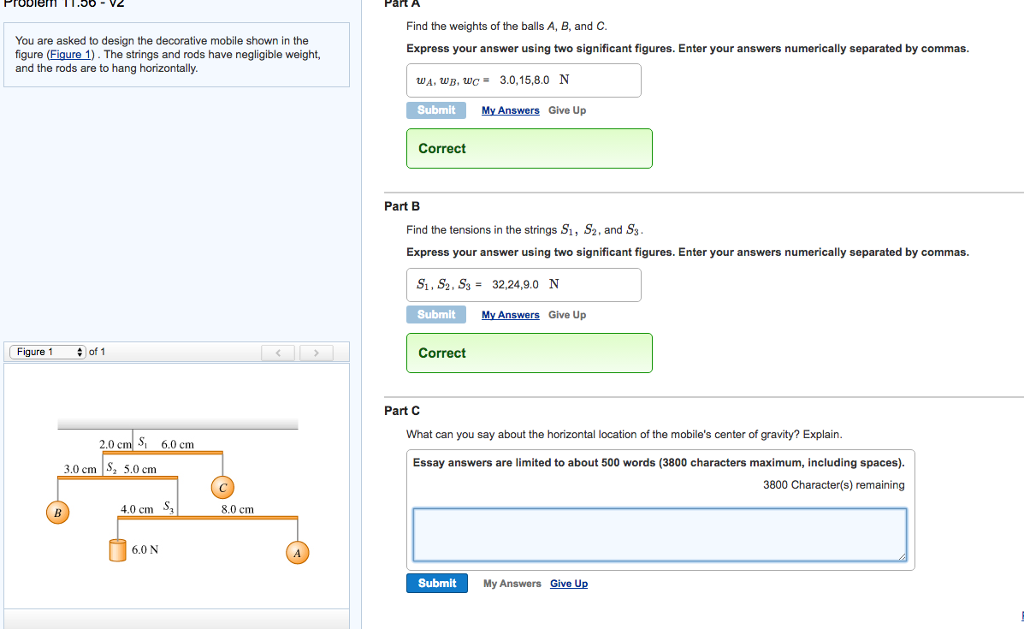Click the 6.0 N cylinder weight in figure
The height and width of the screenshot is (629, 1024).
tap(118, 550)
